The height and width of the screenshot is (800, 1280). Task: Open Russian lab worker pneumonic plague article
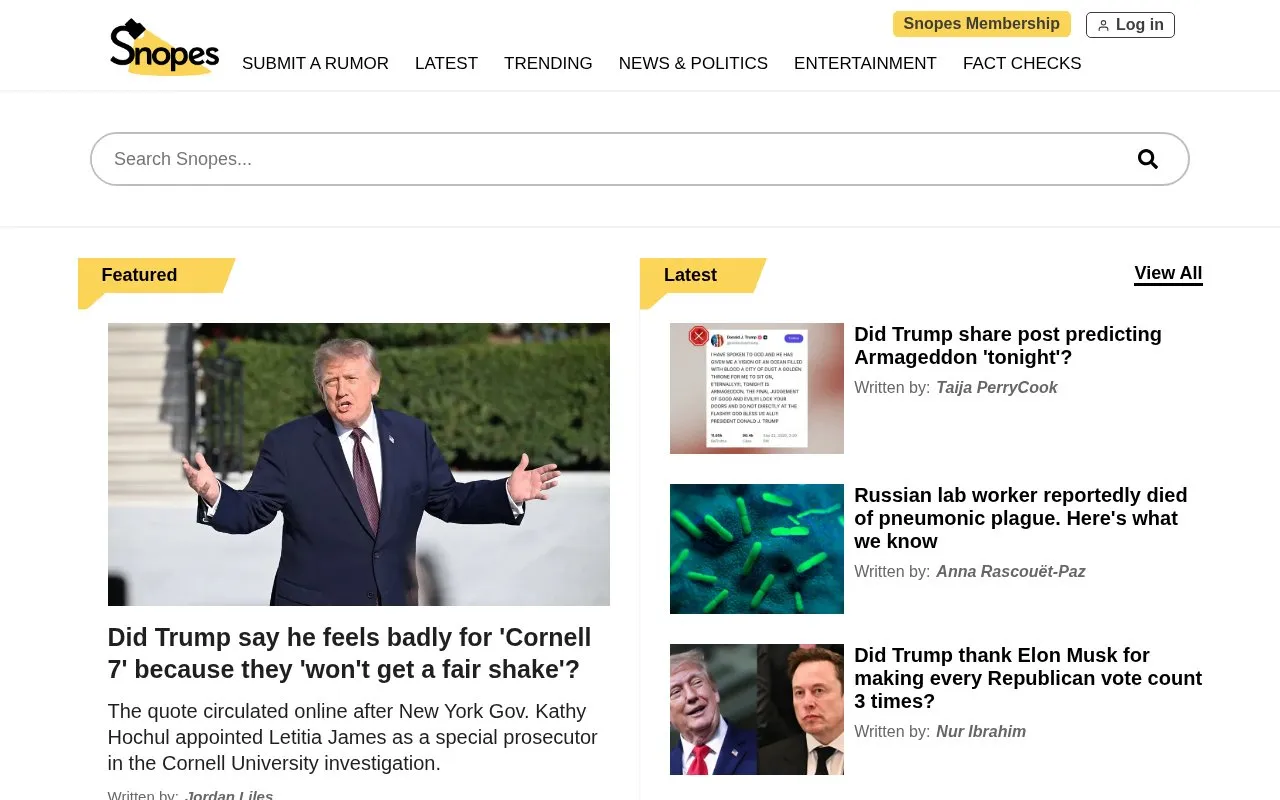[x=1020, y=518]
